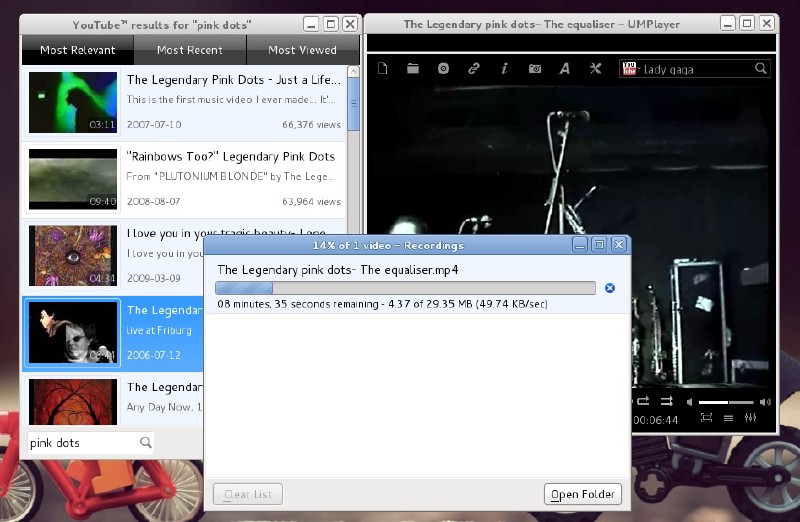Screen dimensions: 800x522
Task: Click the Open Folder button in Recordings
Action: click(x=583, y=494)
